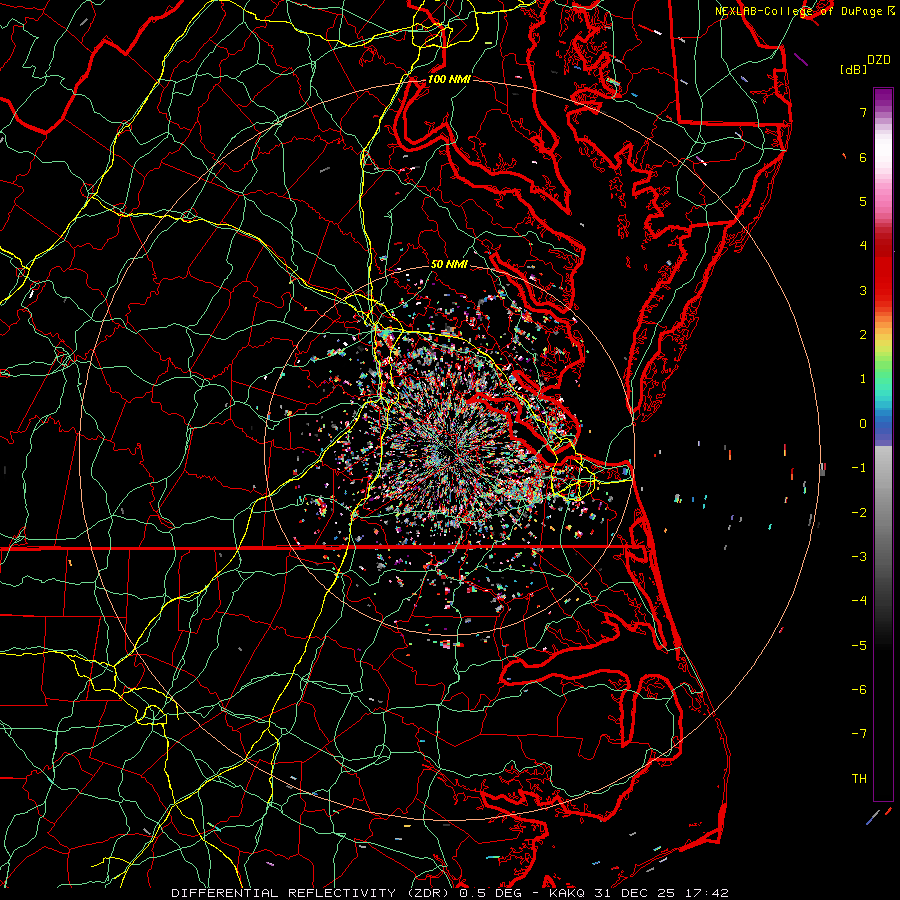Image resolution: width=900 pixels, height=900 pixels.
Task: Click the 3 value on color scale
Action: click(x=863, y=290)
